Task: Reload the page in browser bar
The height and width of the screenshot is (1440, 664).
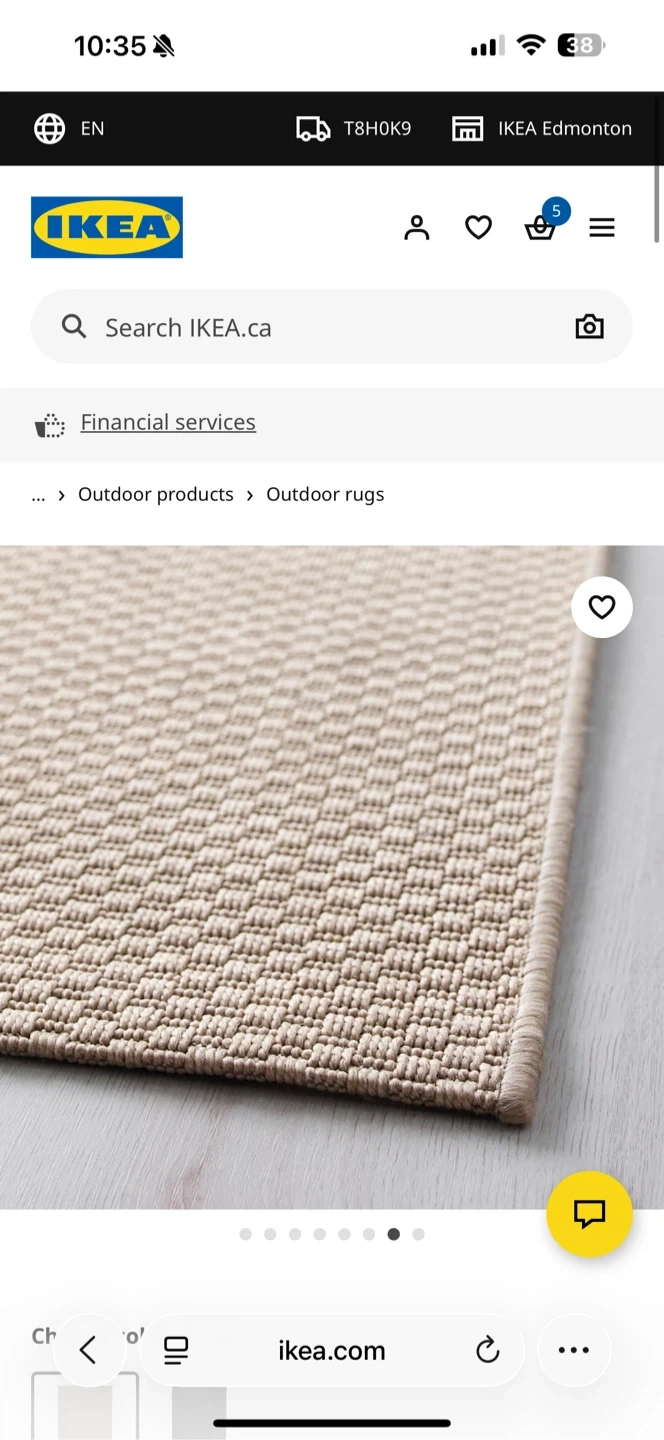Action: click(487, 1350)
